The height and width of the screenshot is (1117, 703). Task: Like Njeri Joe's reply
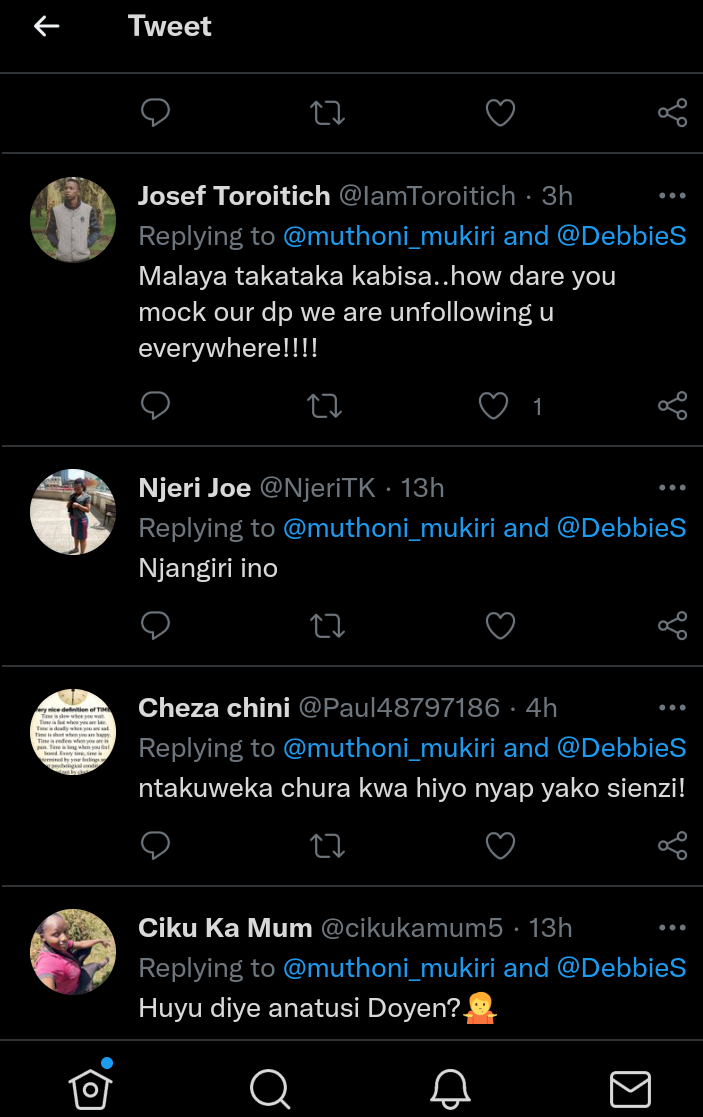499,626
